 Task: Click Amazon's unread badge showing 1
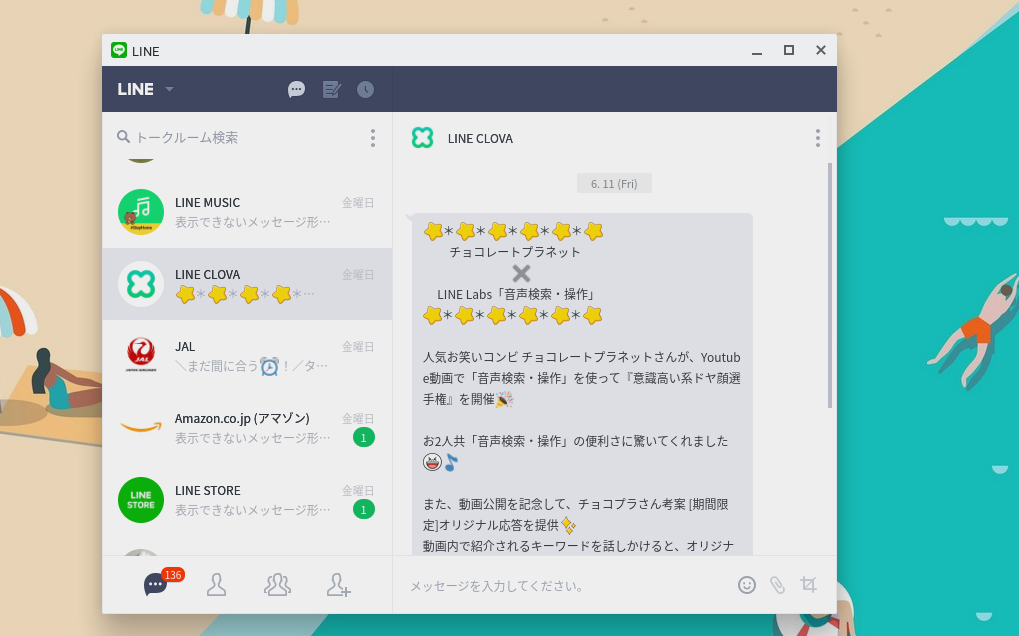coord(363,438)
